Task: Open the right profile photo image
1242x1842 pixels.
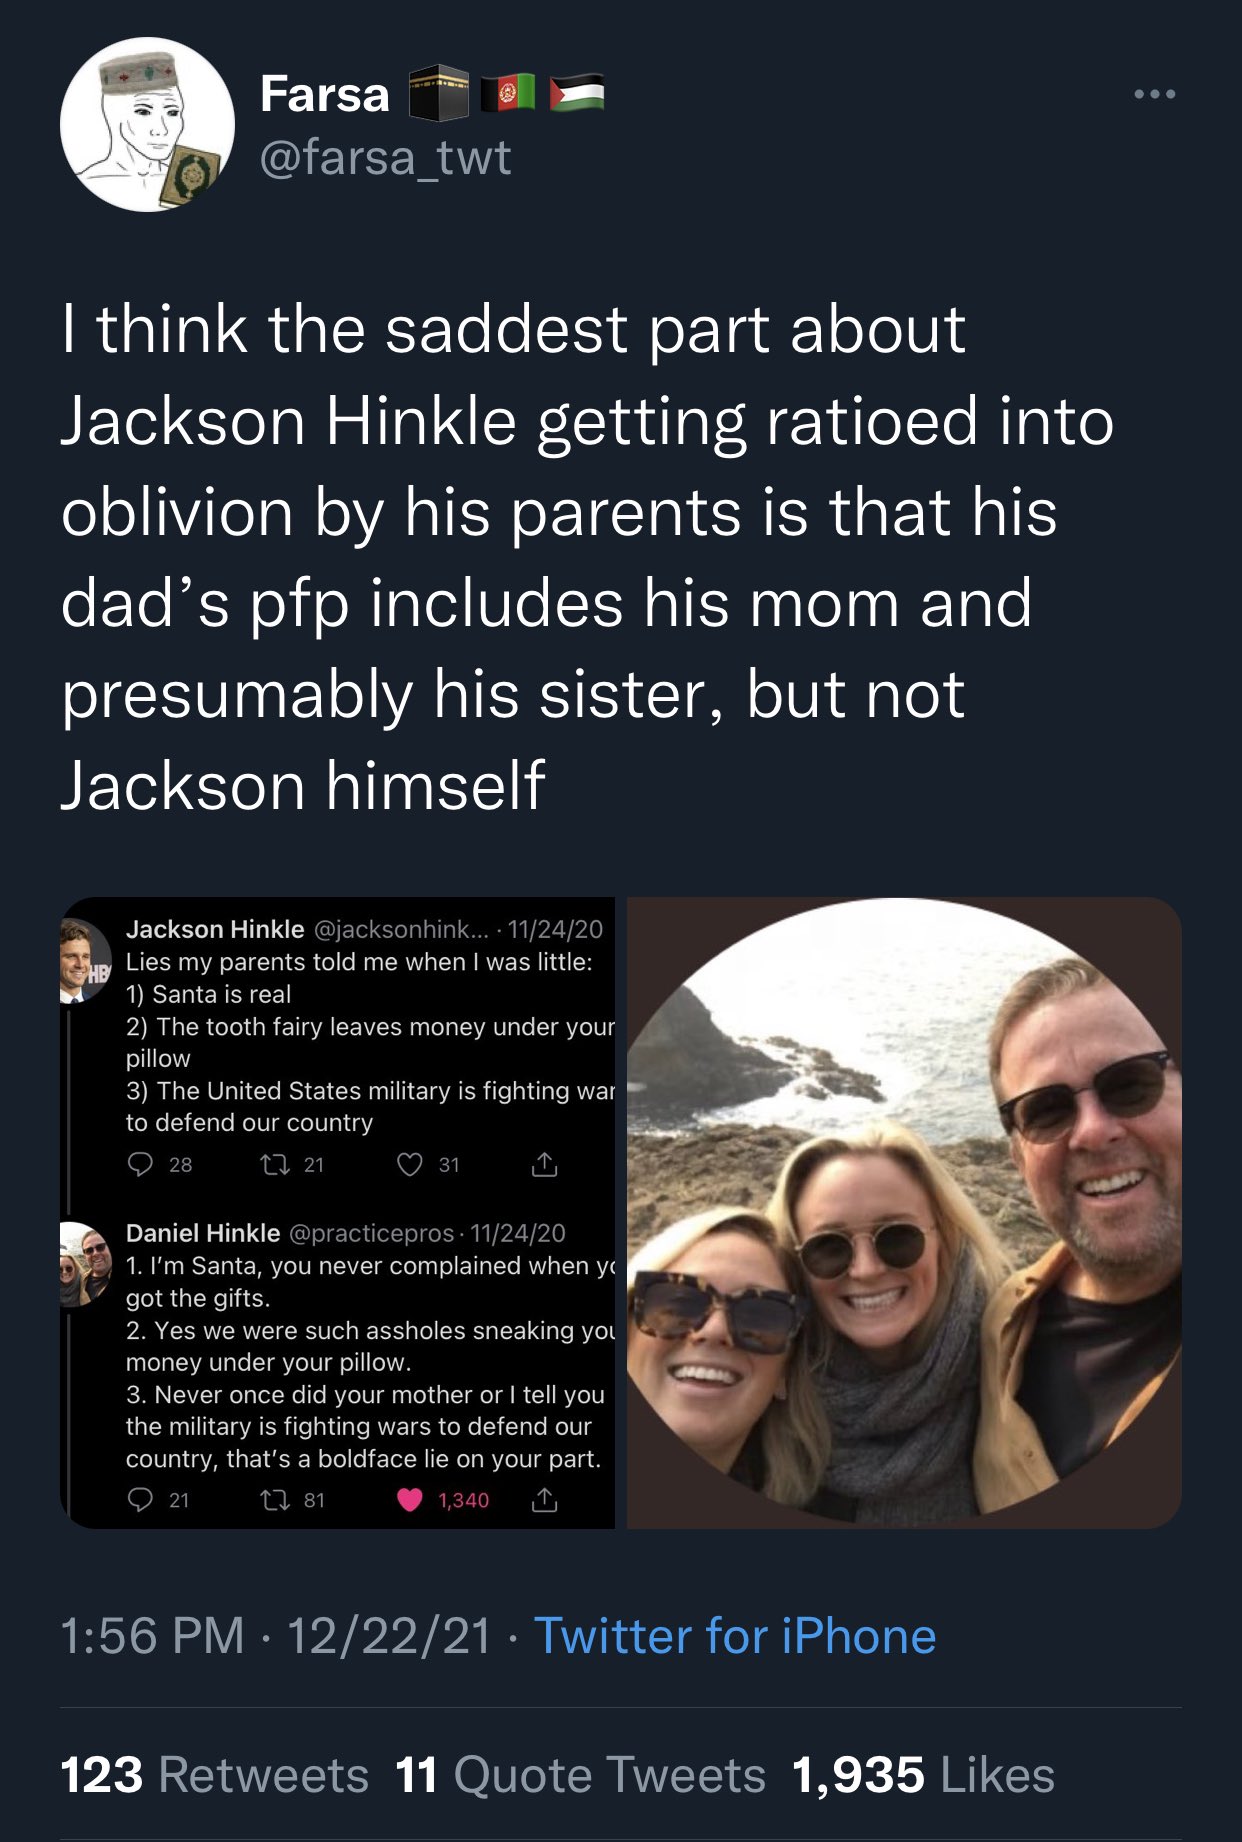Action: pyautogui.click(x=904, y=1212)
